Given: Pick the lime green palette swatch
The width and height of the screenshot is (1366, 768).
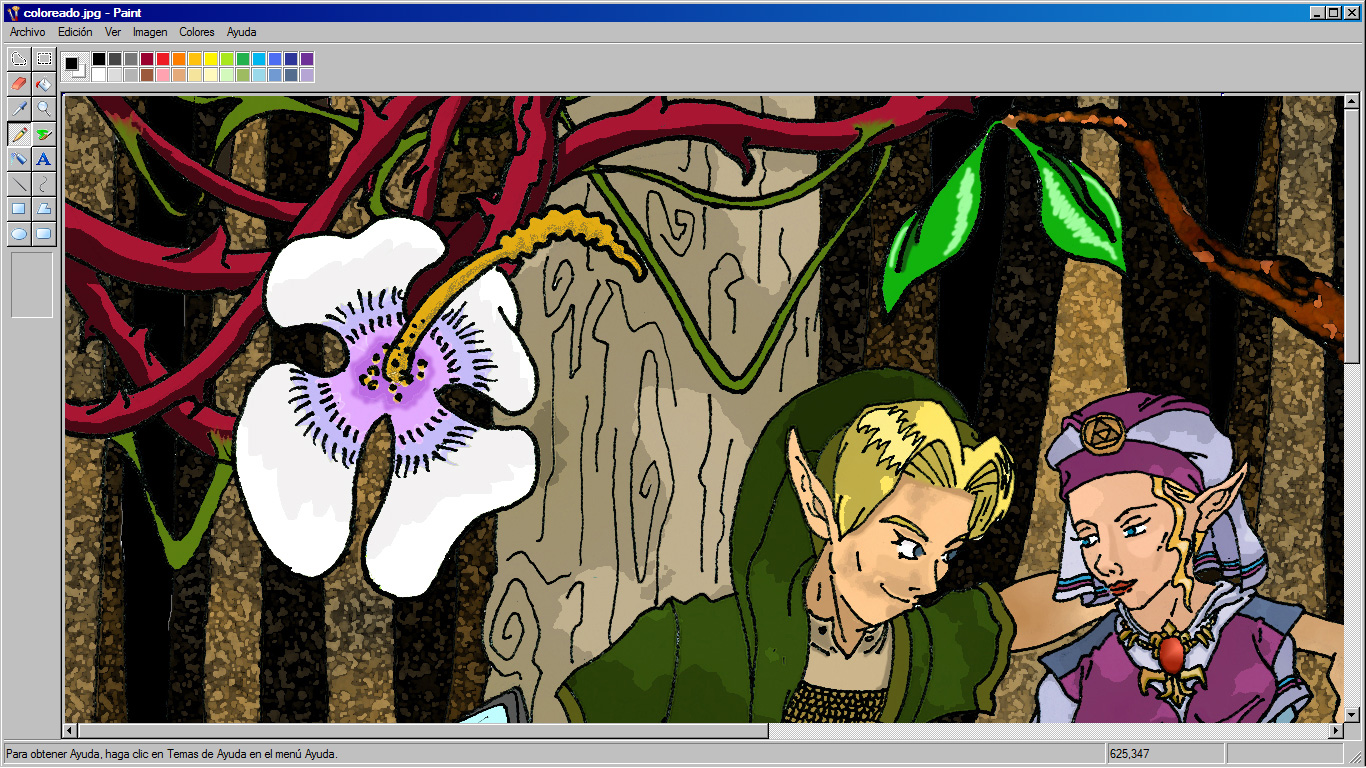Looking at the screenshot, I should pos(227,59).
